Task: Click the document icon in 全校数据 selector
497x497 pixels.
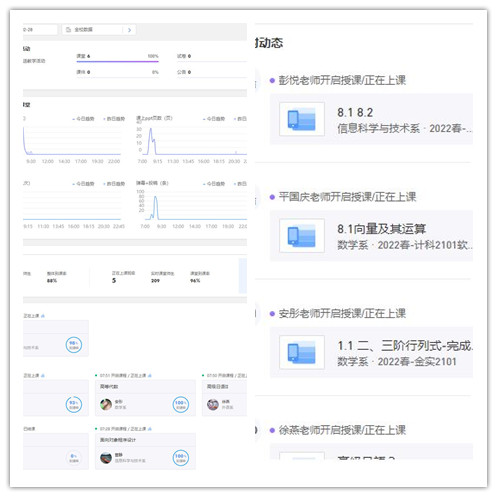Action: pos(68,30)
